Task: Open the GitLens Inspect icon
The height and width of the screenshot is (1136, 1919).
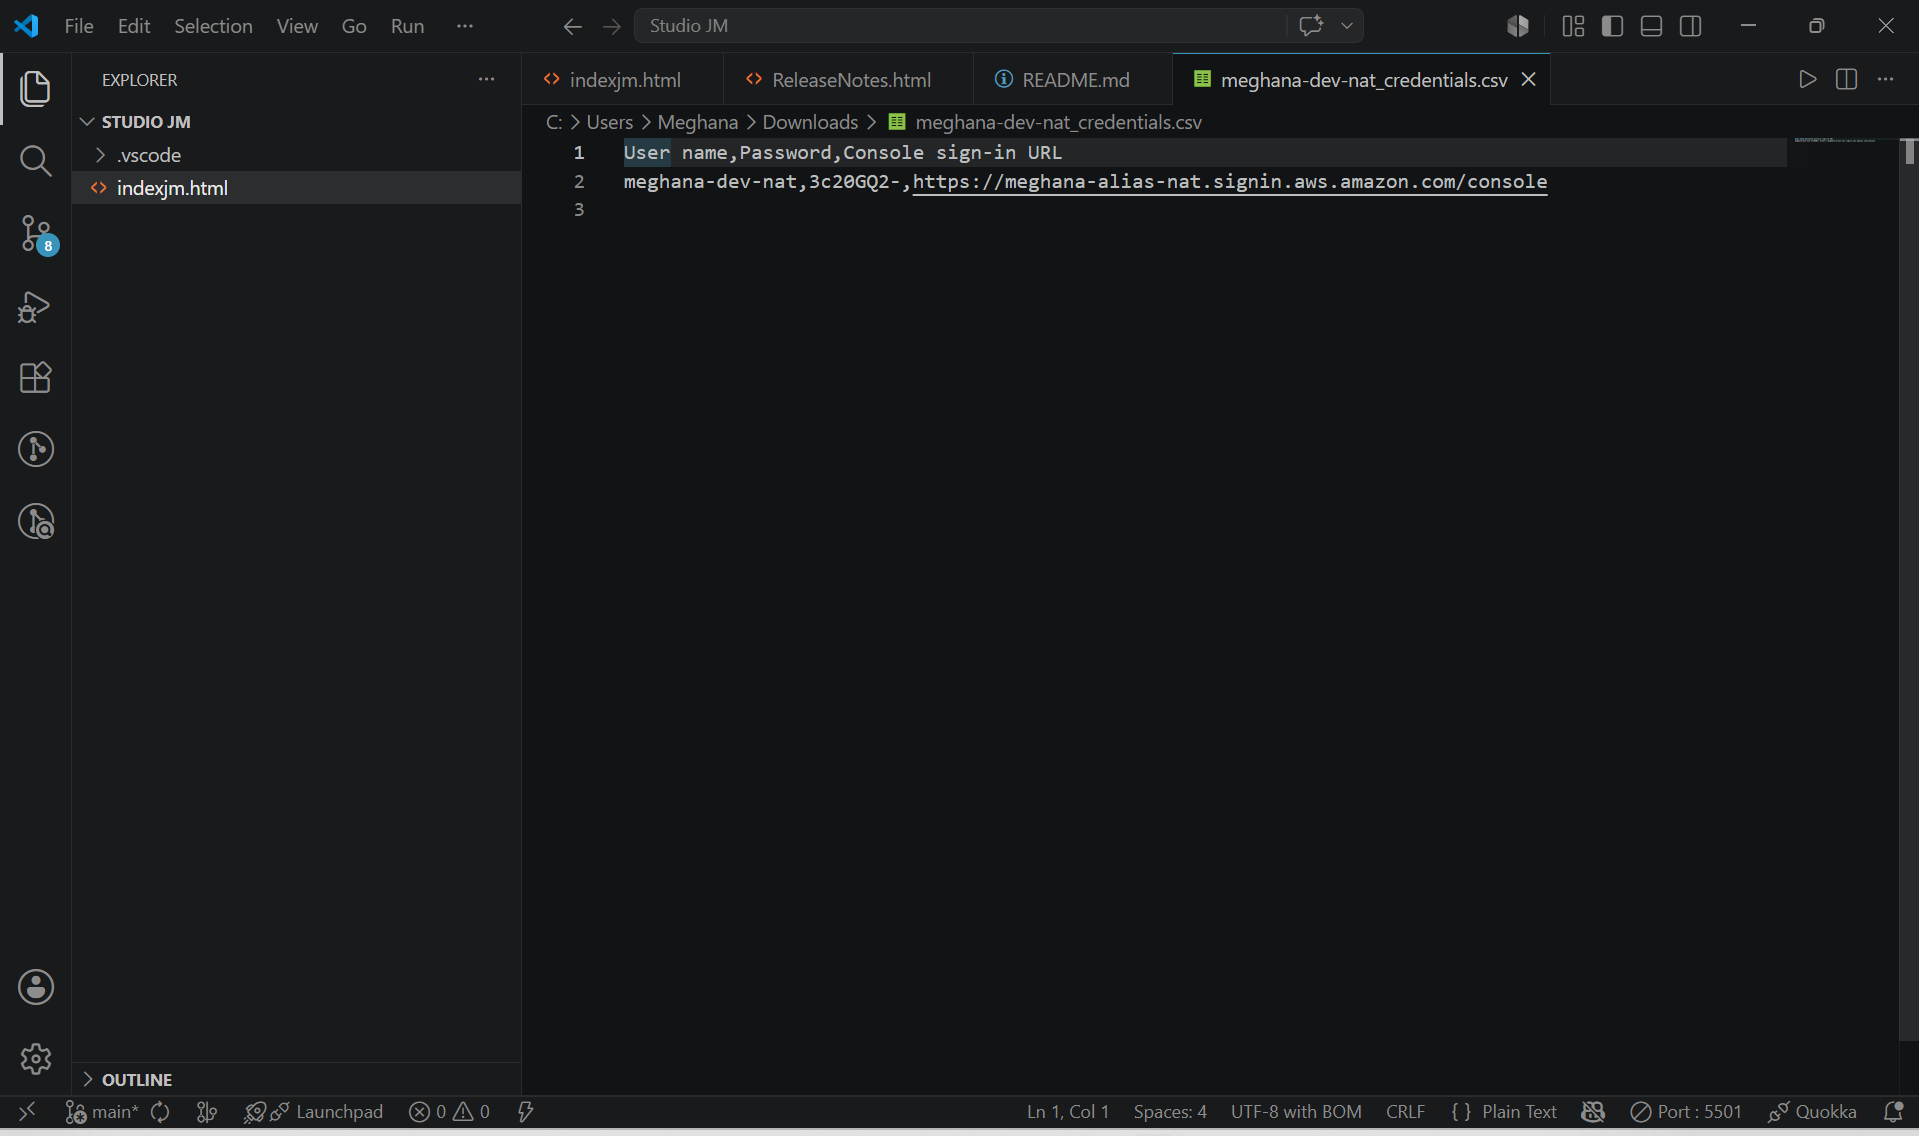Action: tap(36, 521)
